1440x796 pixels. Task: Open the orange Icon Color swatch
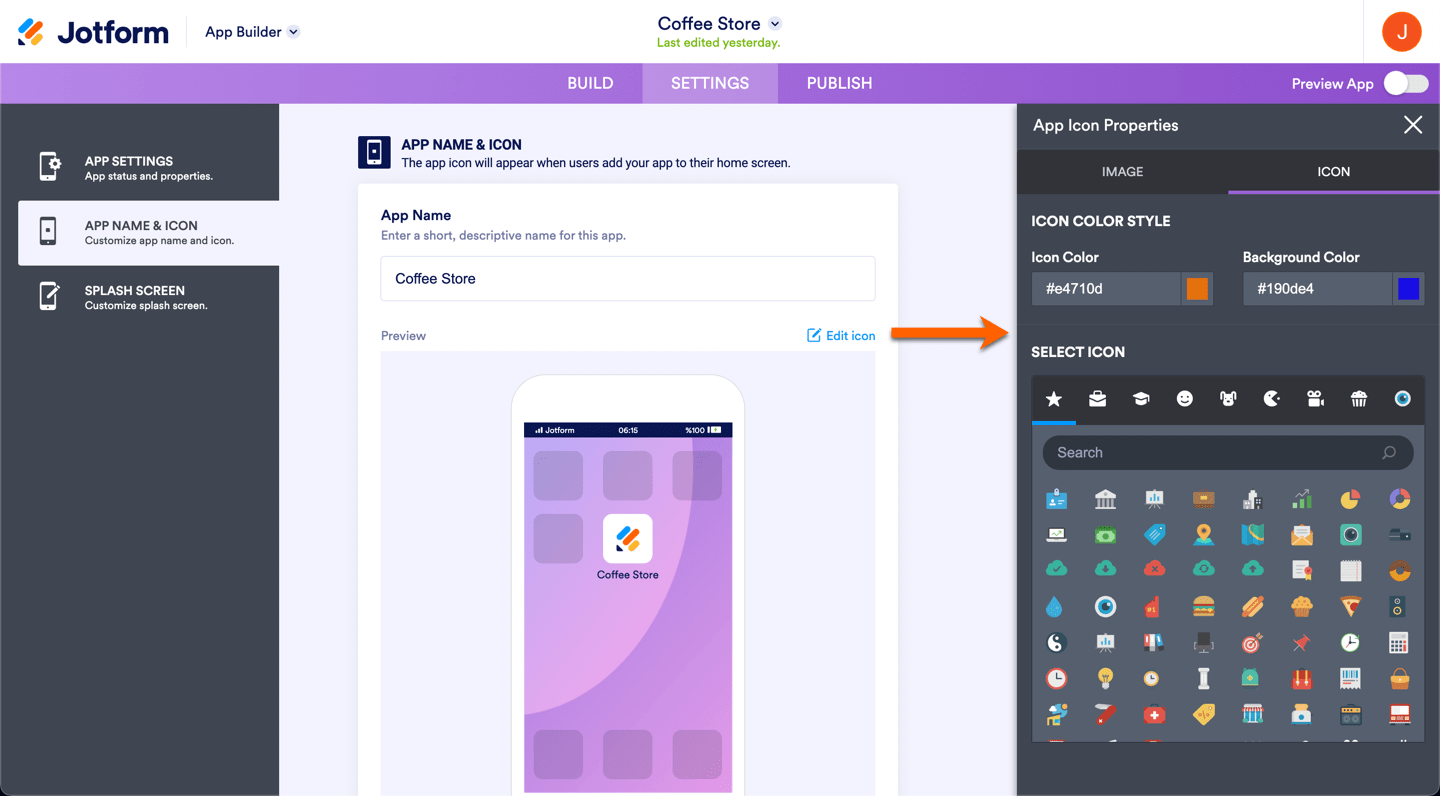(x=1197, y=289)
